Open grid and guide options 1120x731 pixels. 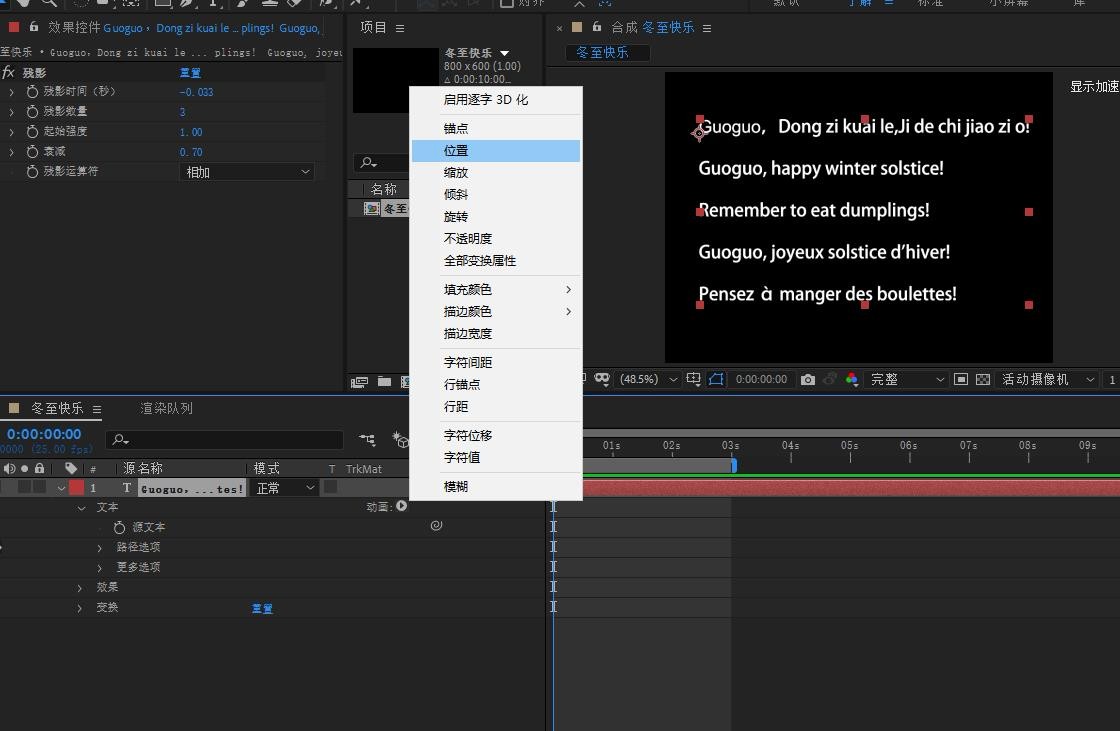point(694,379)
